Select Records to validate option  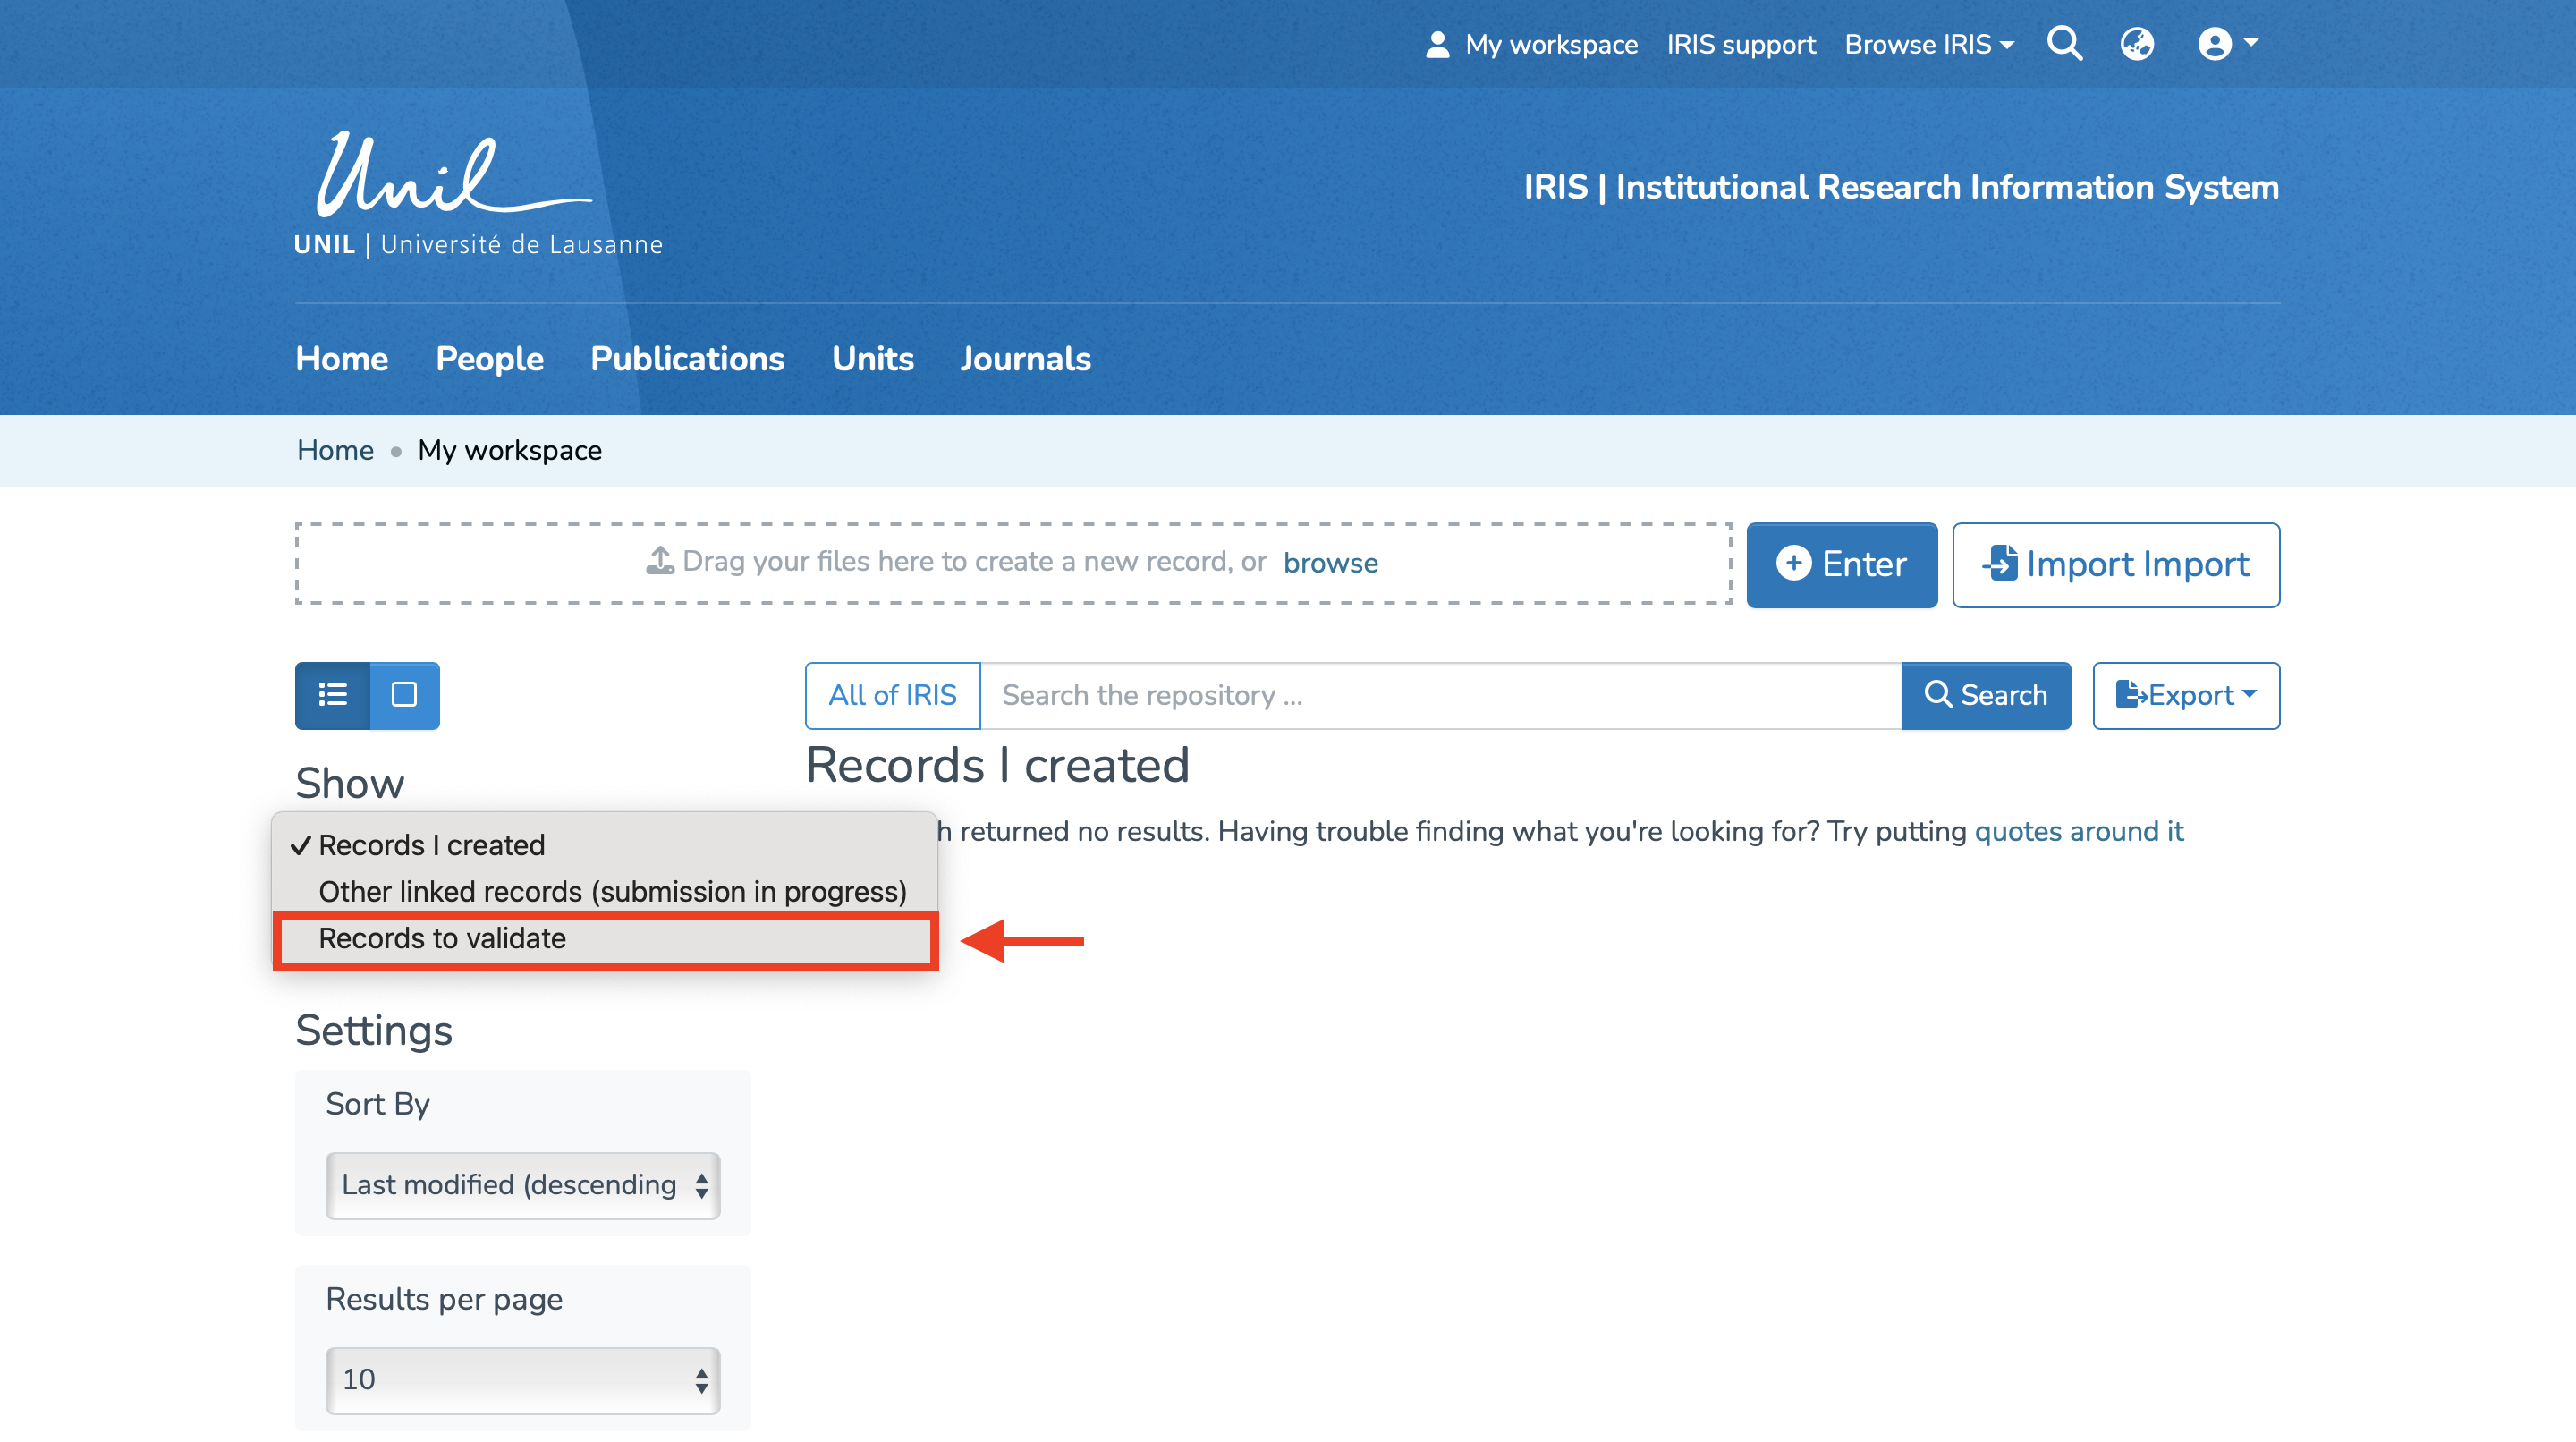pyautogui.click(x=442, y=938)
